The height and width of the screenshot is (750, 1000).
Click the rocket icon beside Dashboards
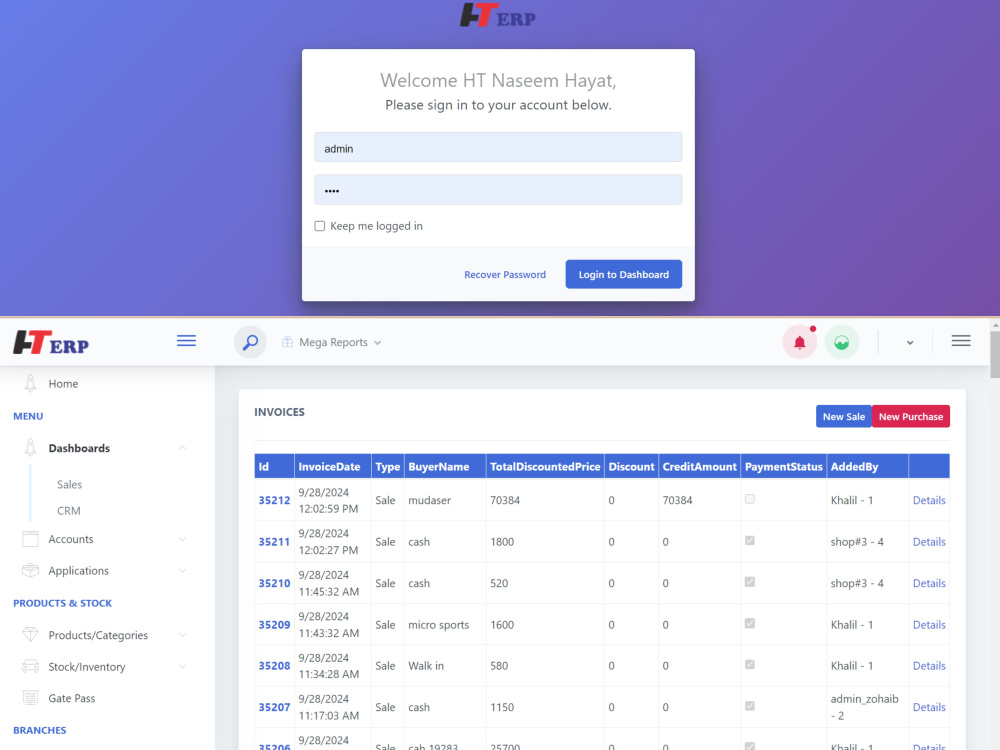pyautogui.click(x=30, y=448)
